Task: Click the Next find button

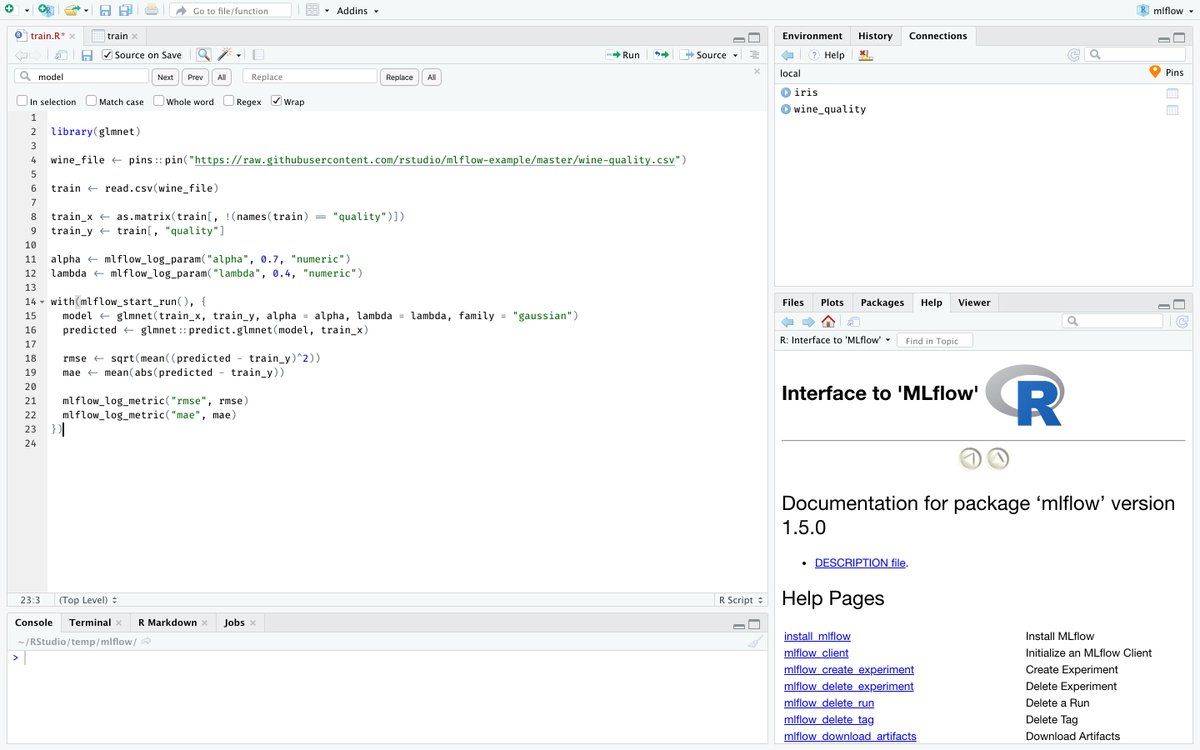Action: pos(165,77)
